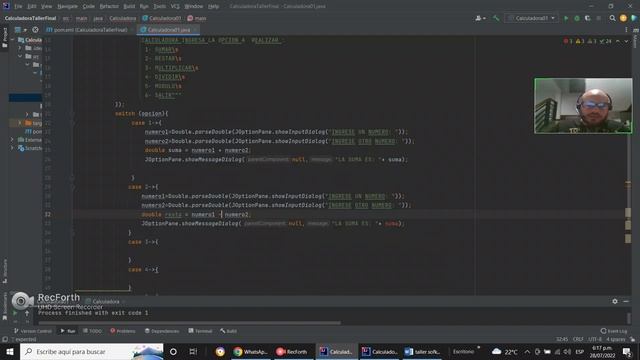Click the up arrow in Run panel

point(27,313)
